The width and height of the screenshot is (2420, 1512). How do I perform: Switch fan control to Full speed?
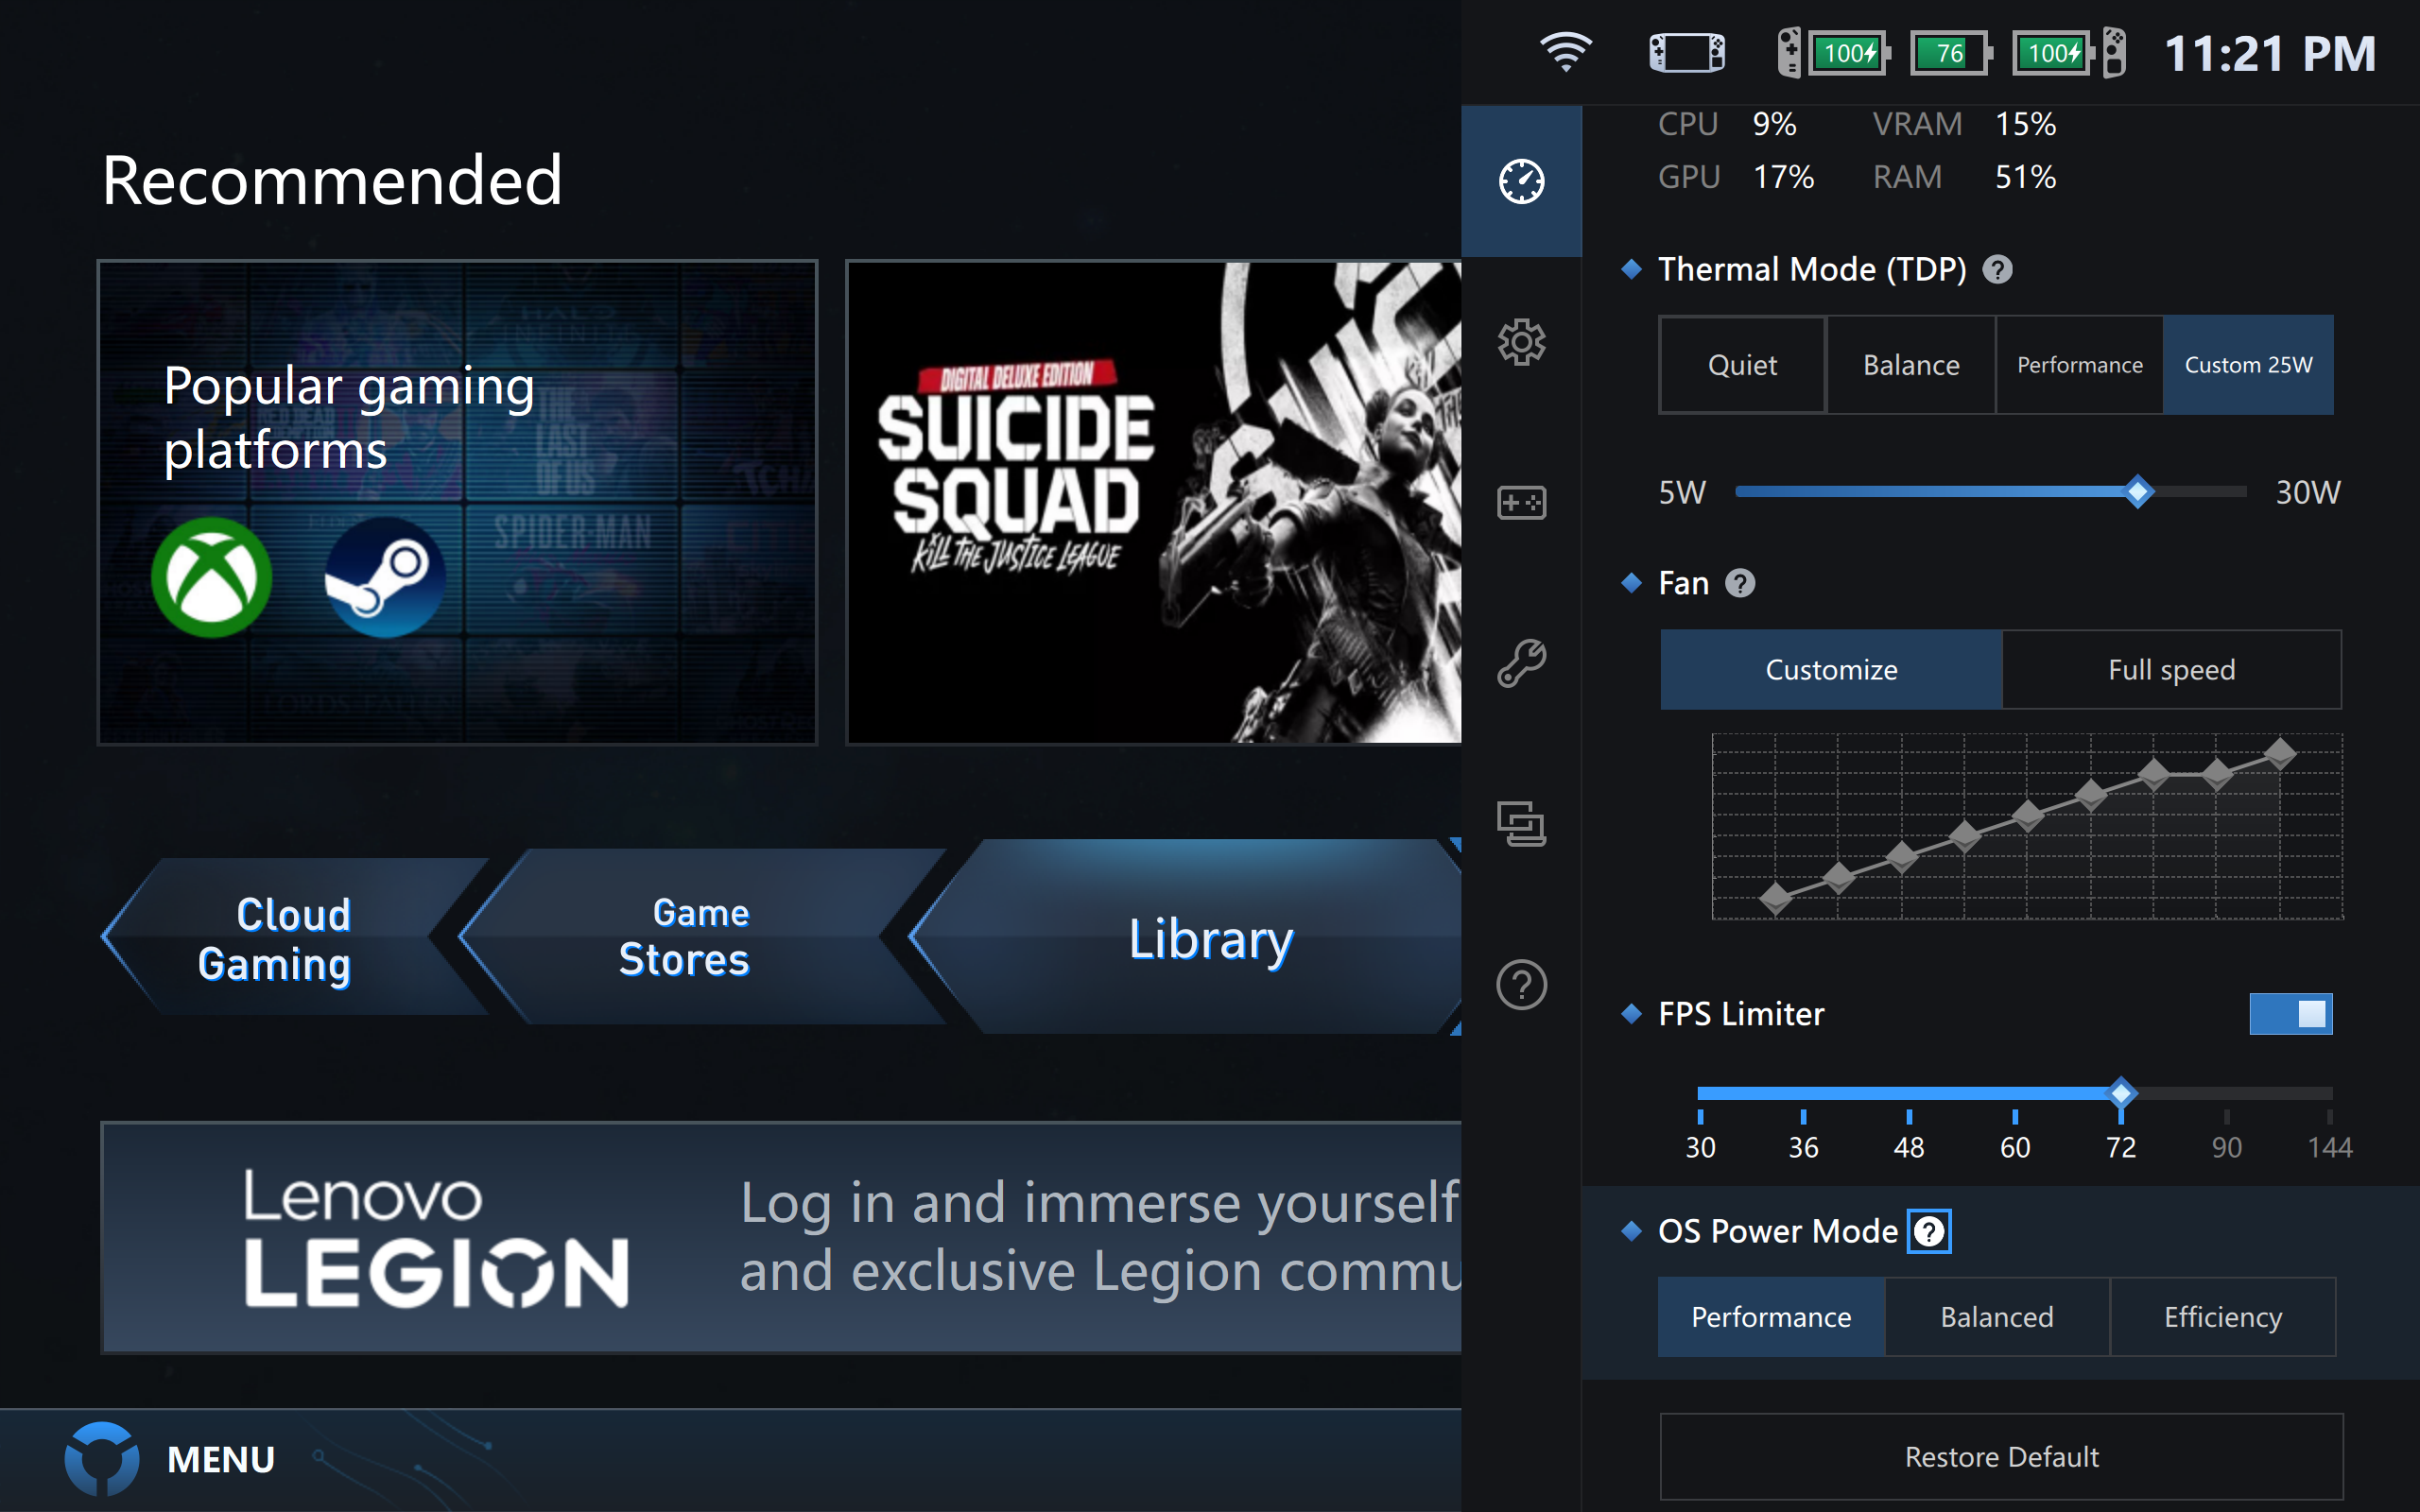(2172, 669)
